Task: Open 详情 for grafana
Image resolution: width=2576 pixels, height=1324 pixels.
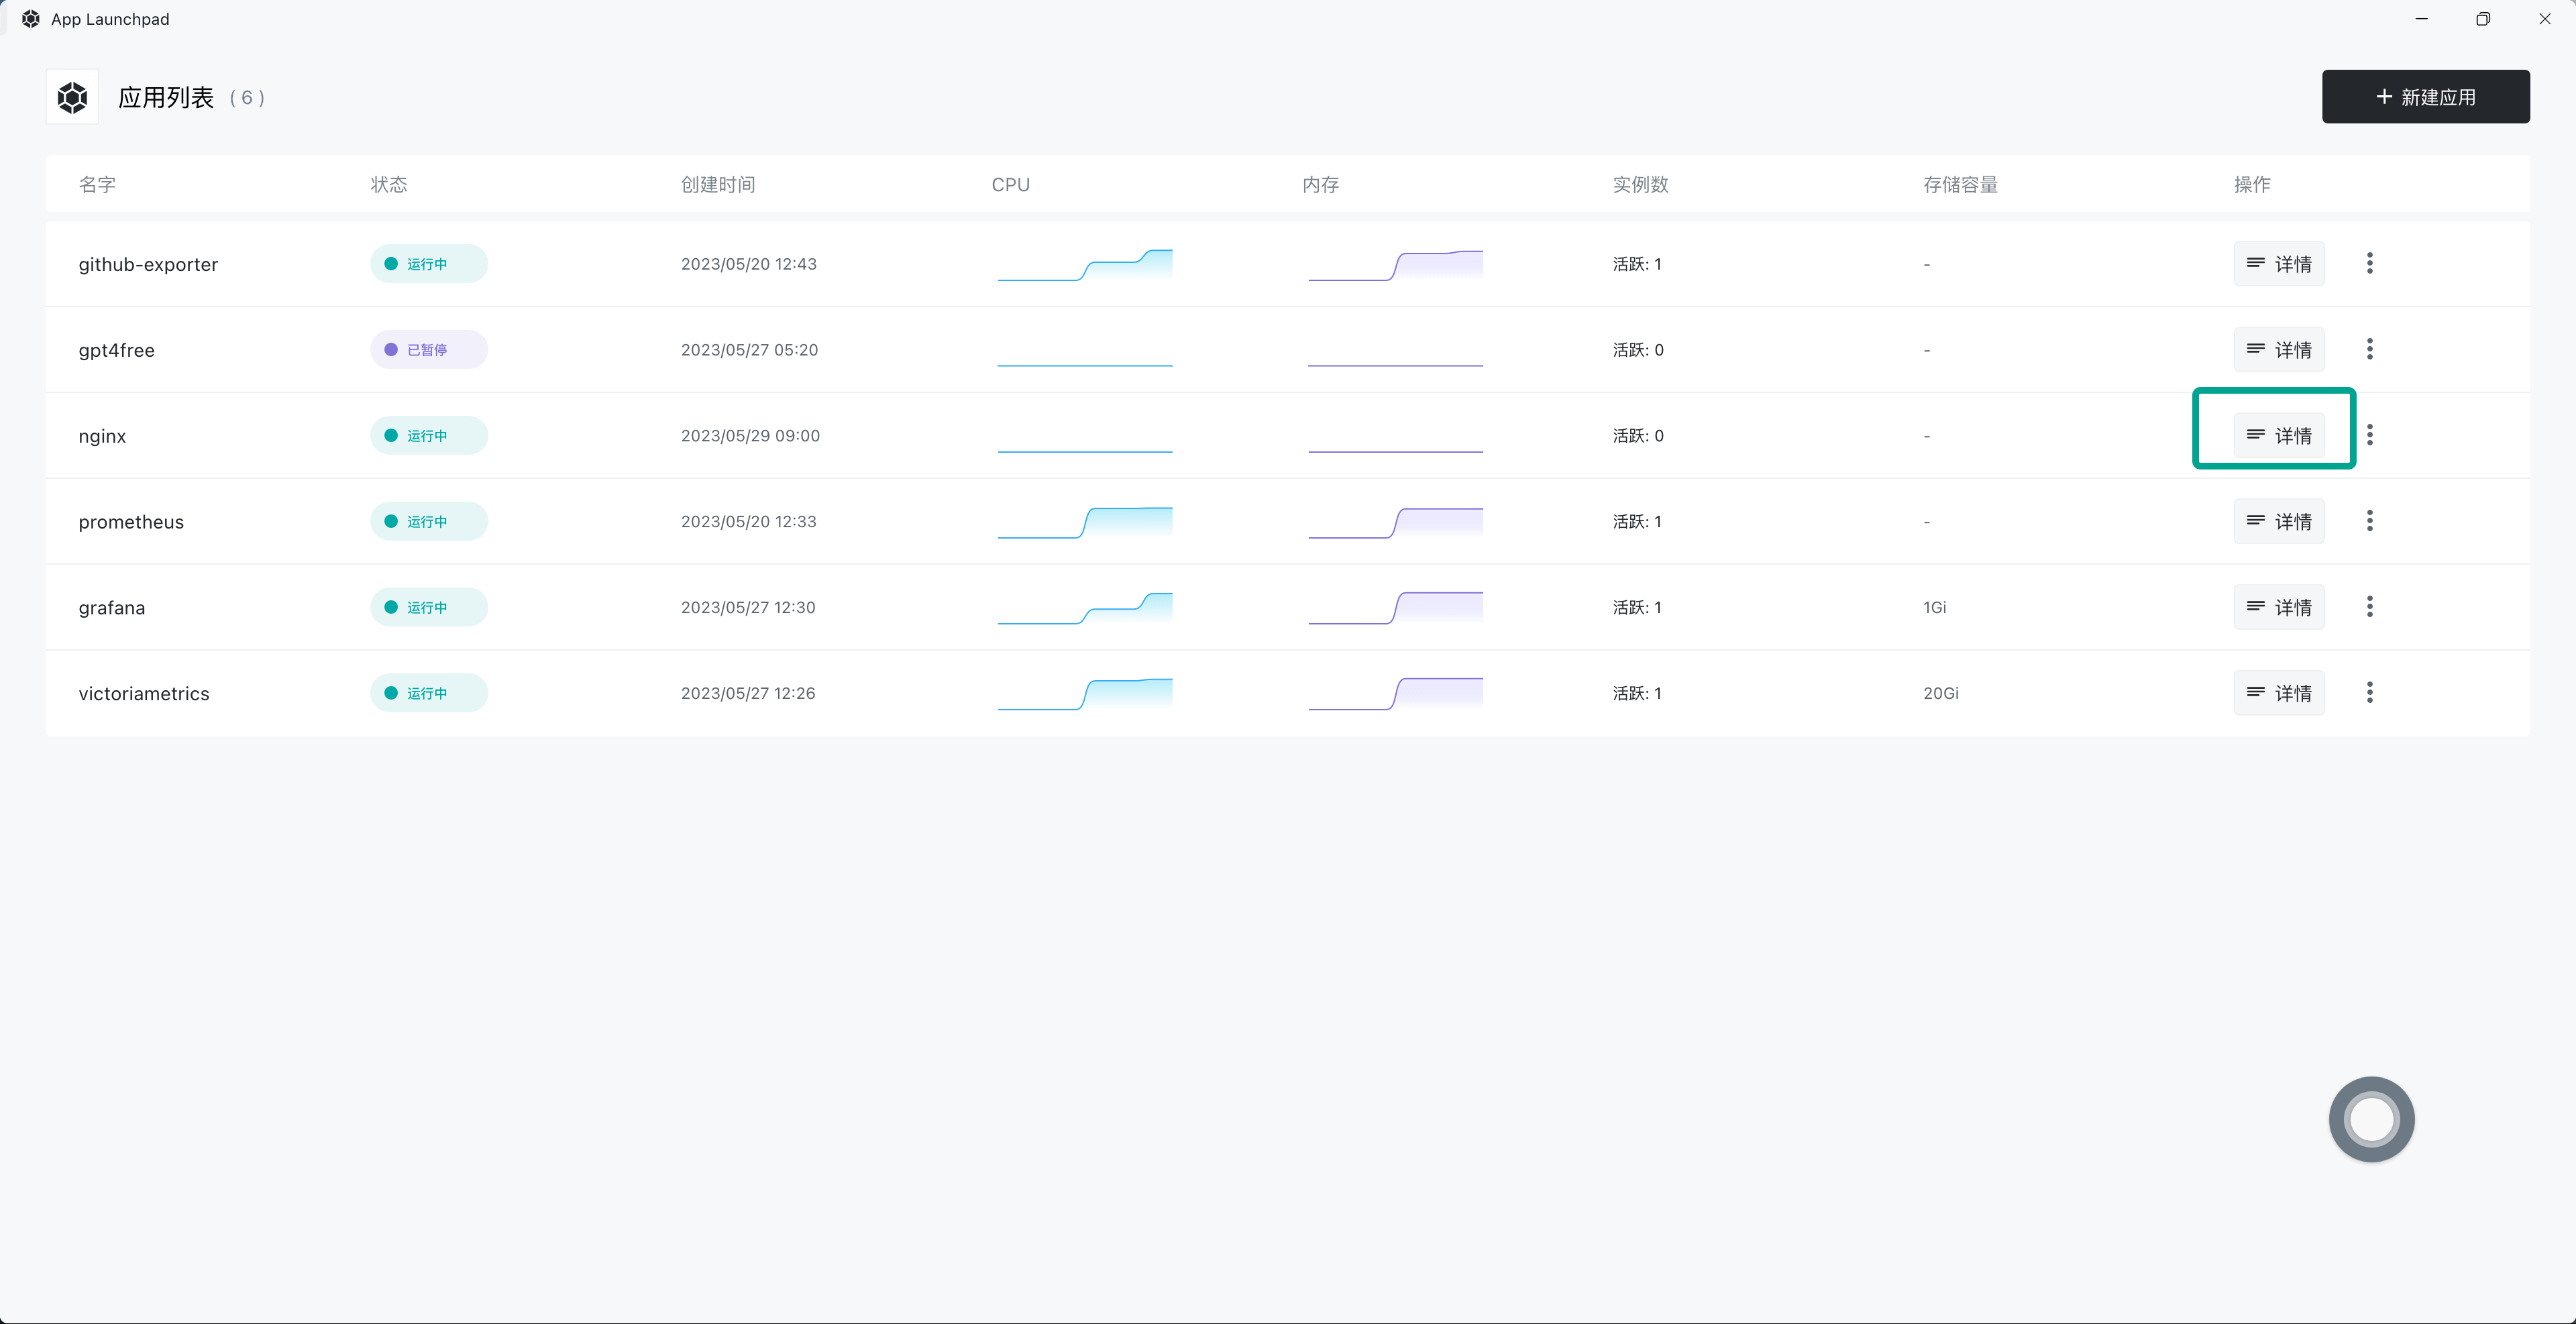Action: coord(2279,607)
